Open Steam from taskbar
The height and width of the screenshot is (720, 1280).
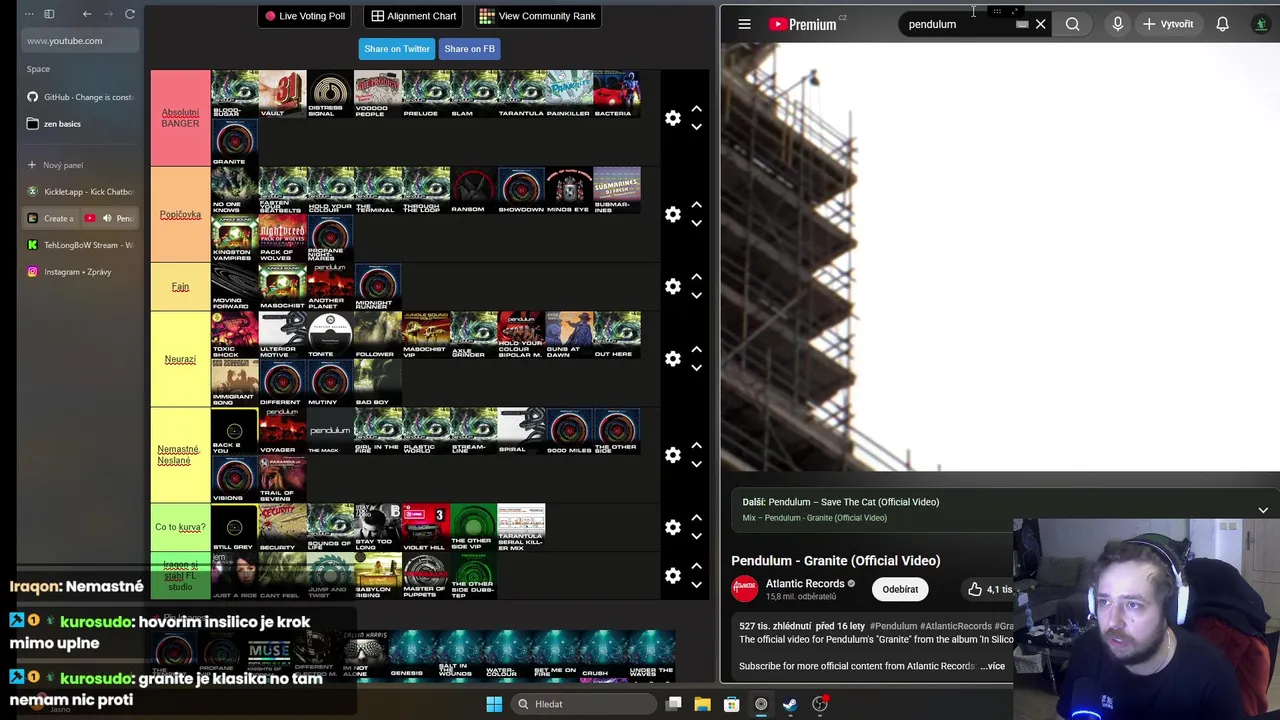790,704
